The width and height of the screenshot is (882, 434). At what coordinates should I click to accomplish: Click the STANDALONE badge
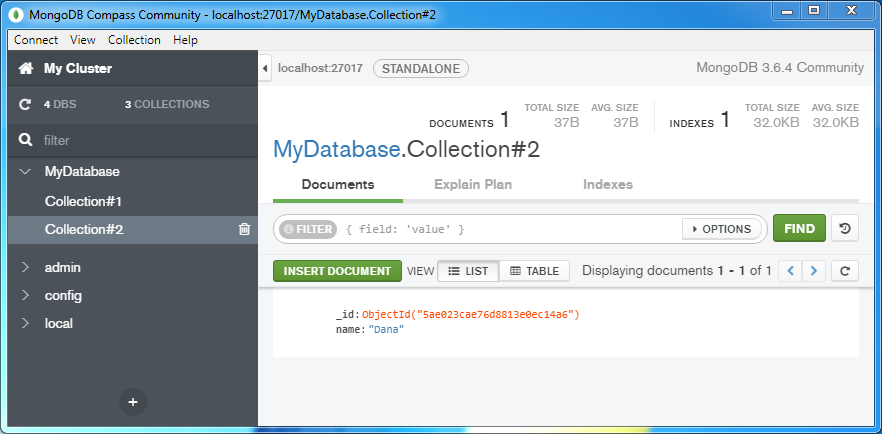click(x=421, y=69)
